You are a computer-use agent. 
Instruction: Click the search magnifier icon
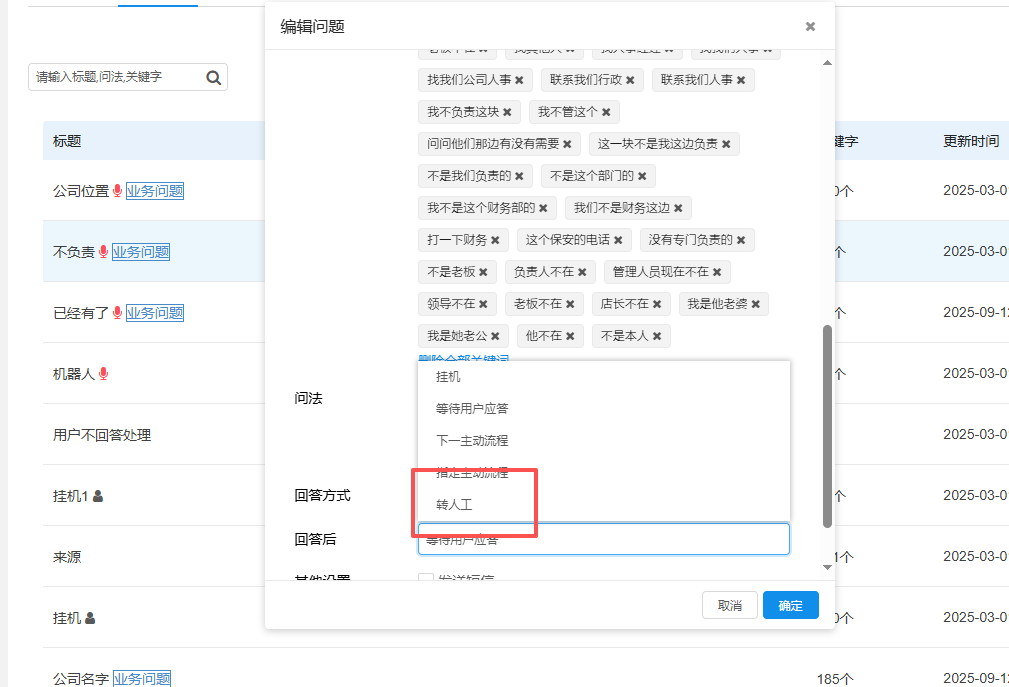pos(214,78)
